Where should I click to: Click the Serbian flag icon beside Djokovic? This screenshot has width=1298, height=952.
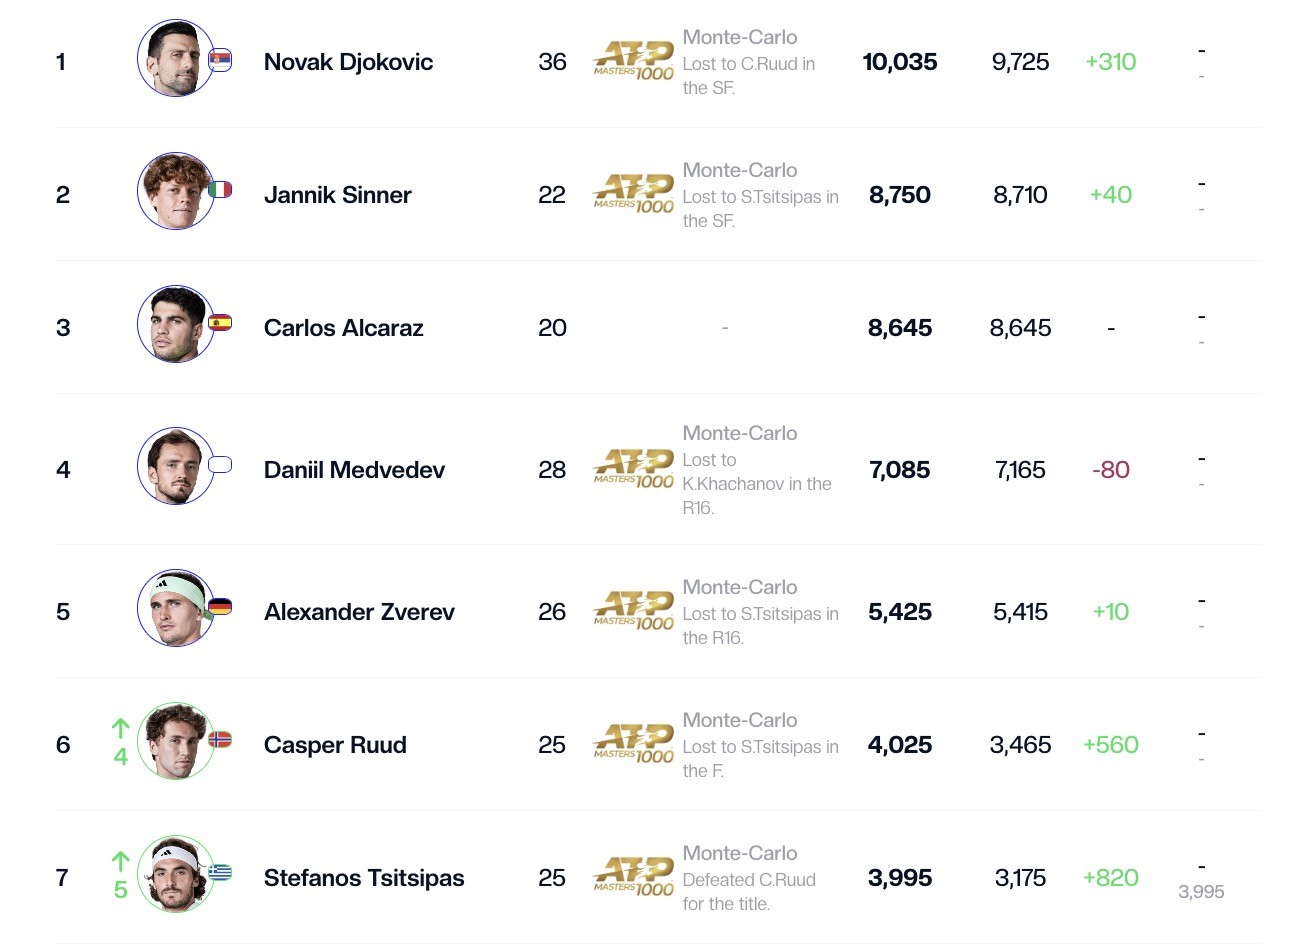point(220,60)
